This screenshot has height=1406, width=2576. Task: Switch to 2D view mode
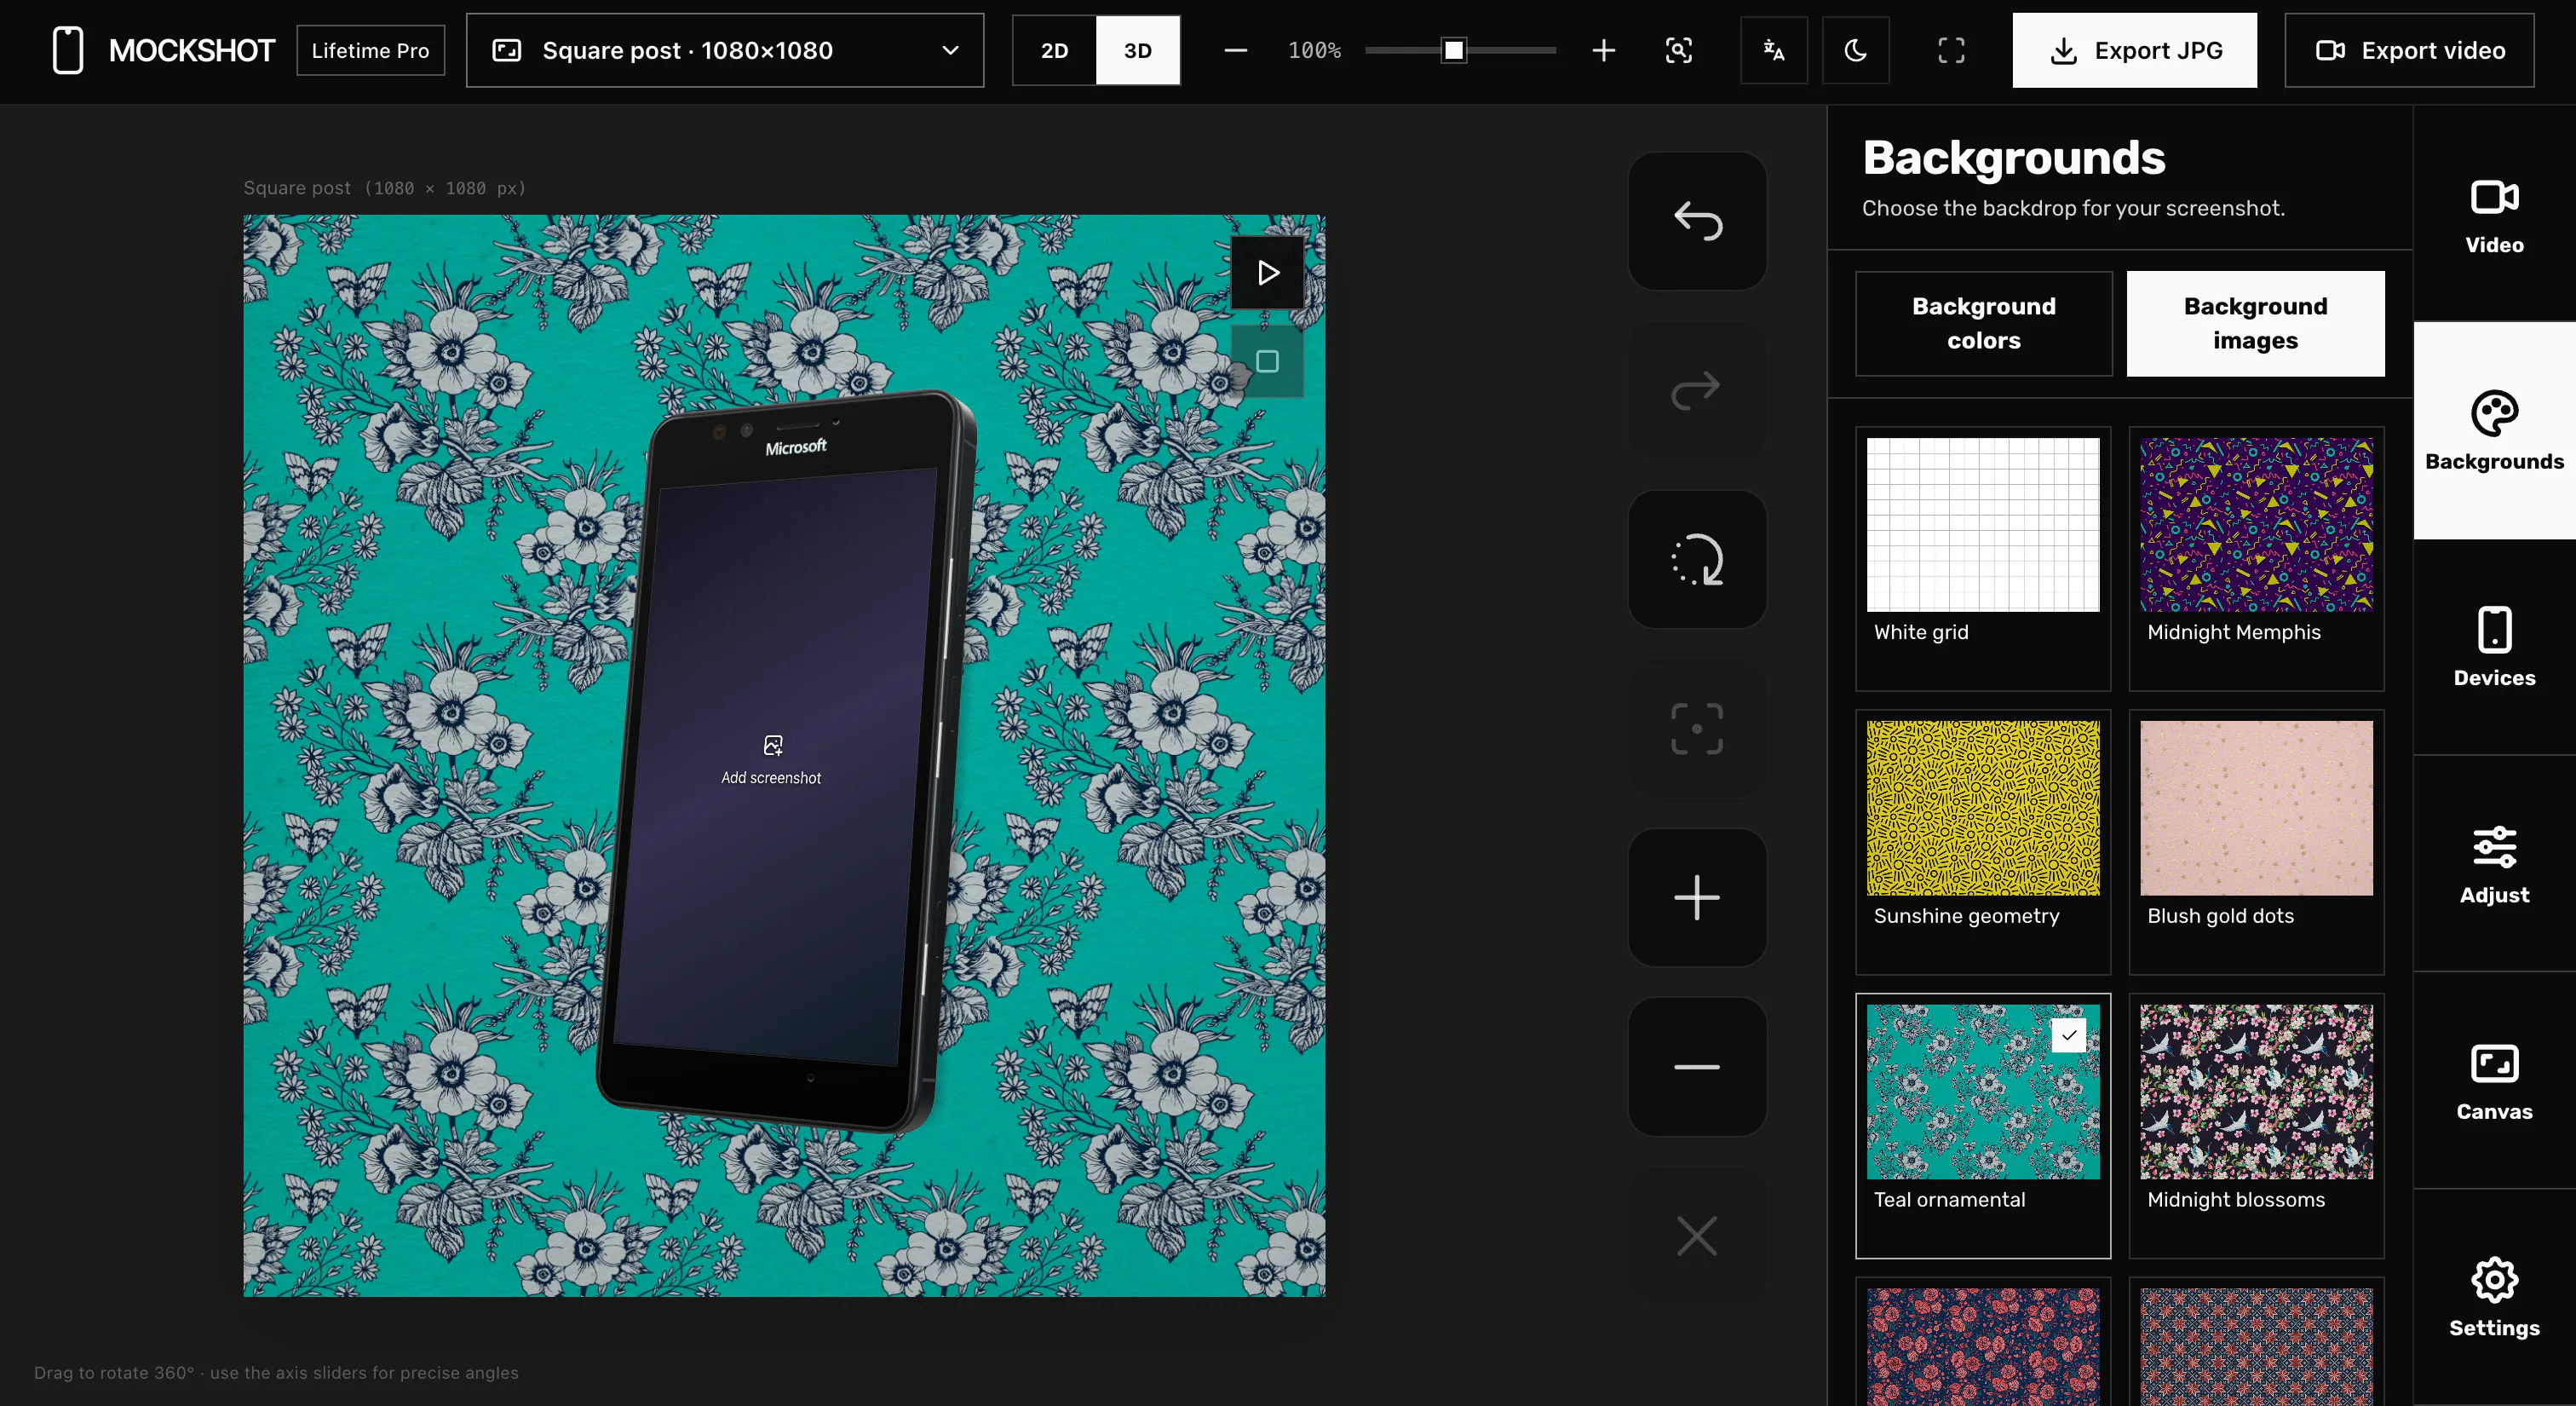1055,50
